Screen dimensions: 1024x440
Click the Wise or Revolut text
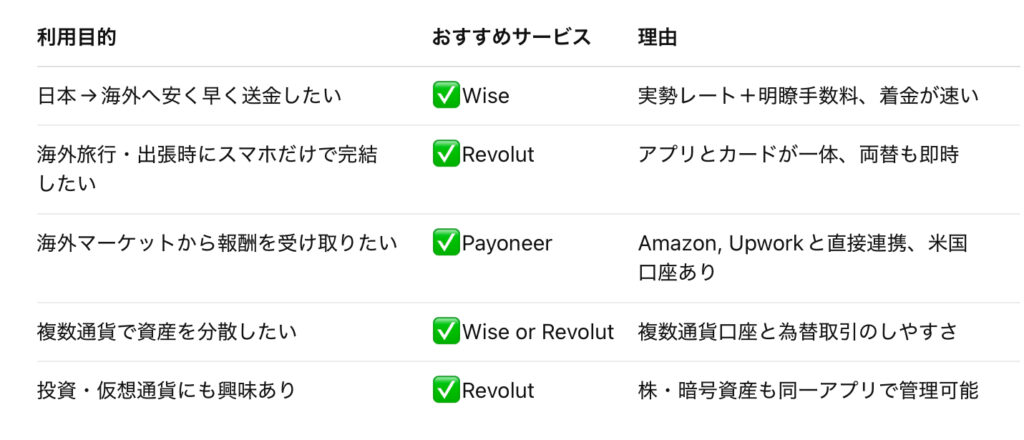pyautogui.click(x=538, y=332)
